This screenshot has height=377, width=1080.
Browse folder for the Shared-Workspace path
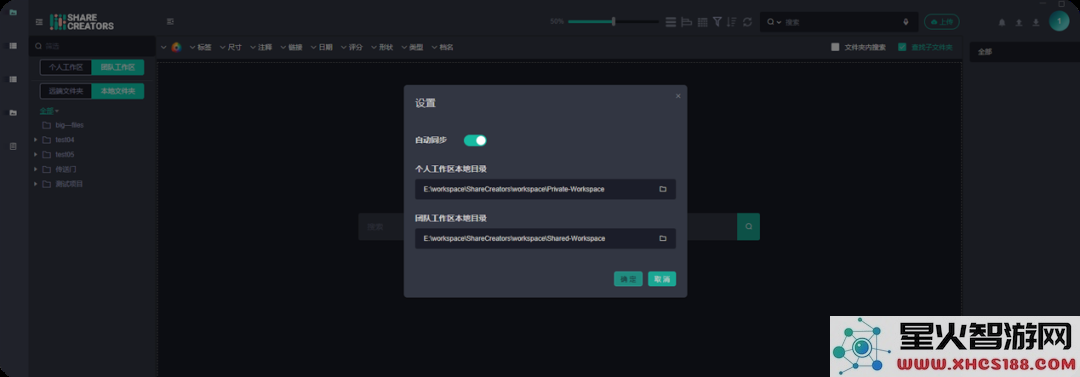(x=663, y=238)
